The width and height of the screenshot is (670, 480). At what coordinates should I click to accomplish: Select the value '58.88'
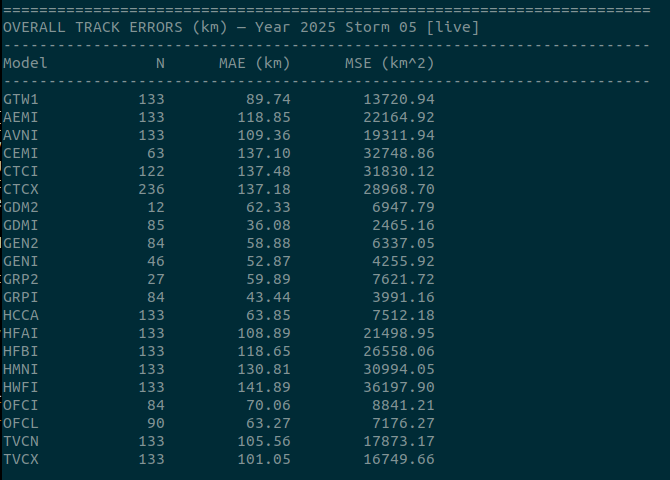coord(268,243)
